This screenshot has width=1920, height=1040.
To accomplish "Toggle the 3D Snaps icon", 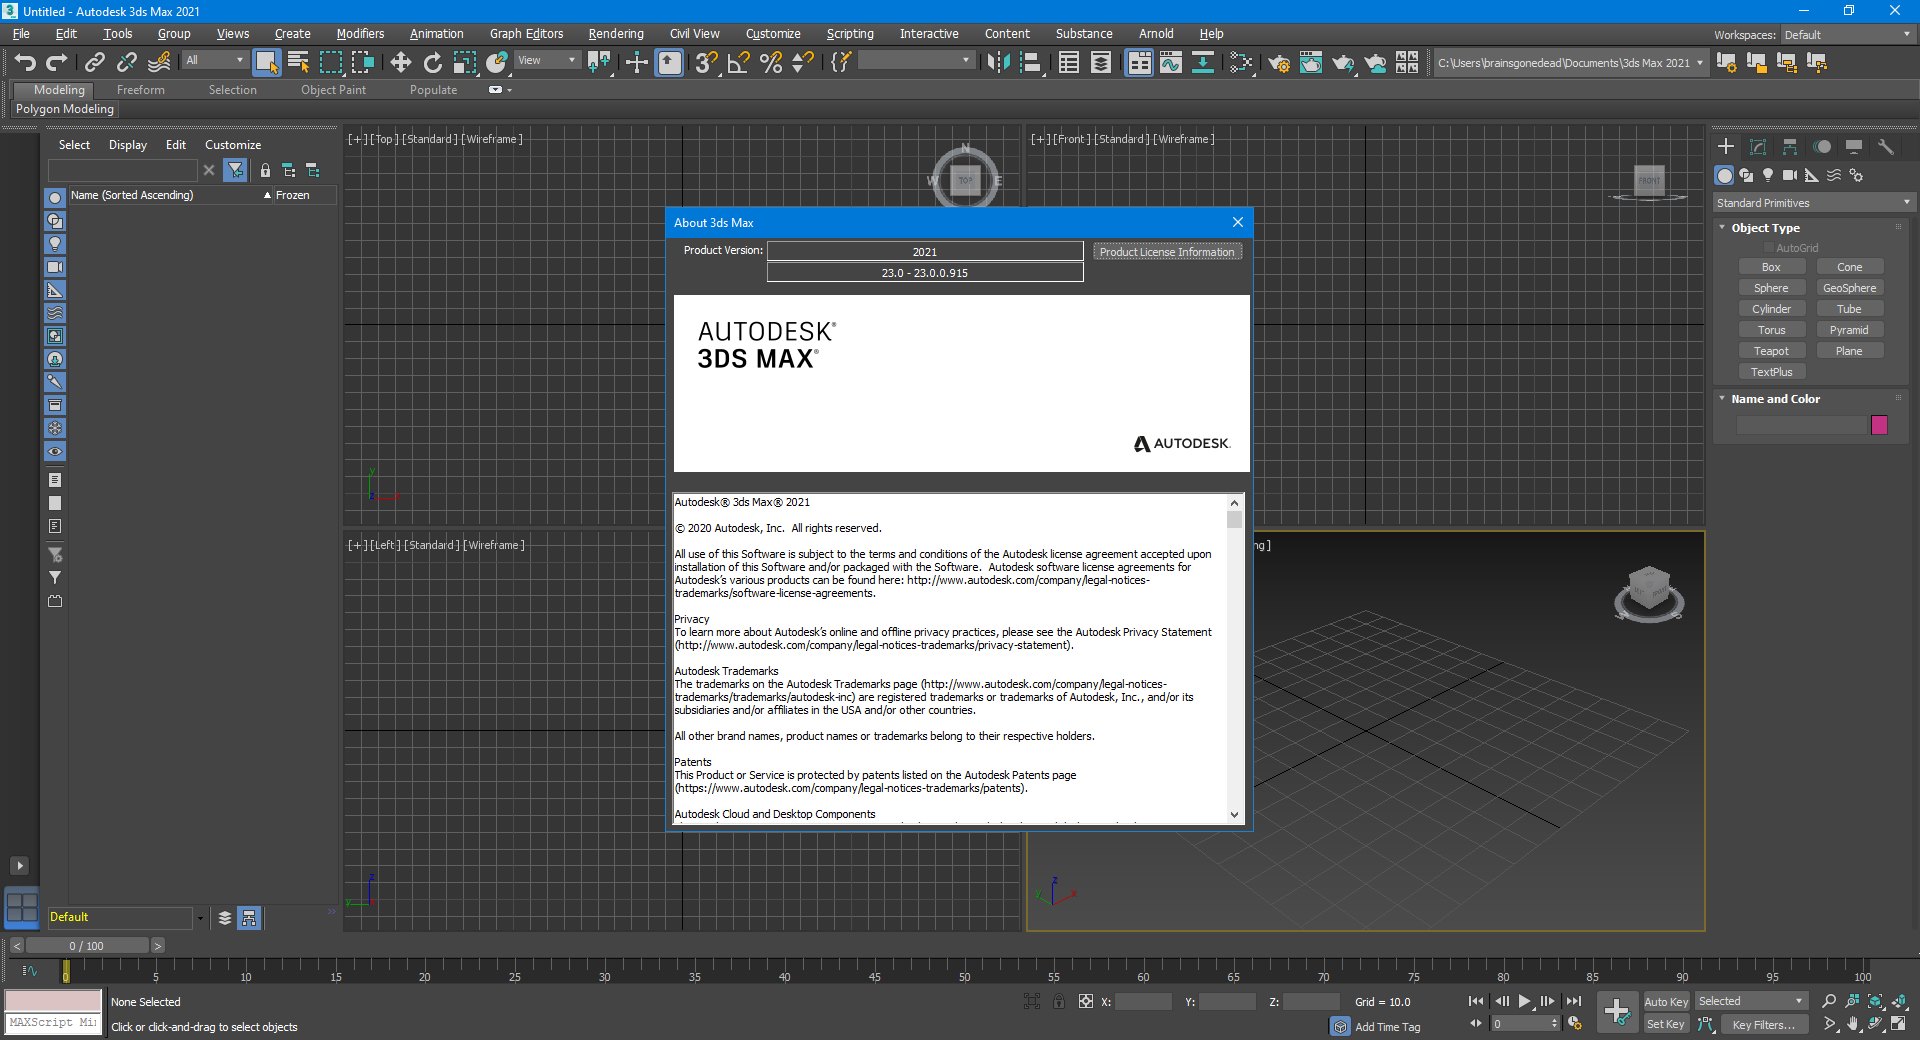I will pyautogui.click(x=706, y=63).
